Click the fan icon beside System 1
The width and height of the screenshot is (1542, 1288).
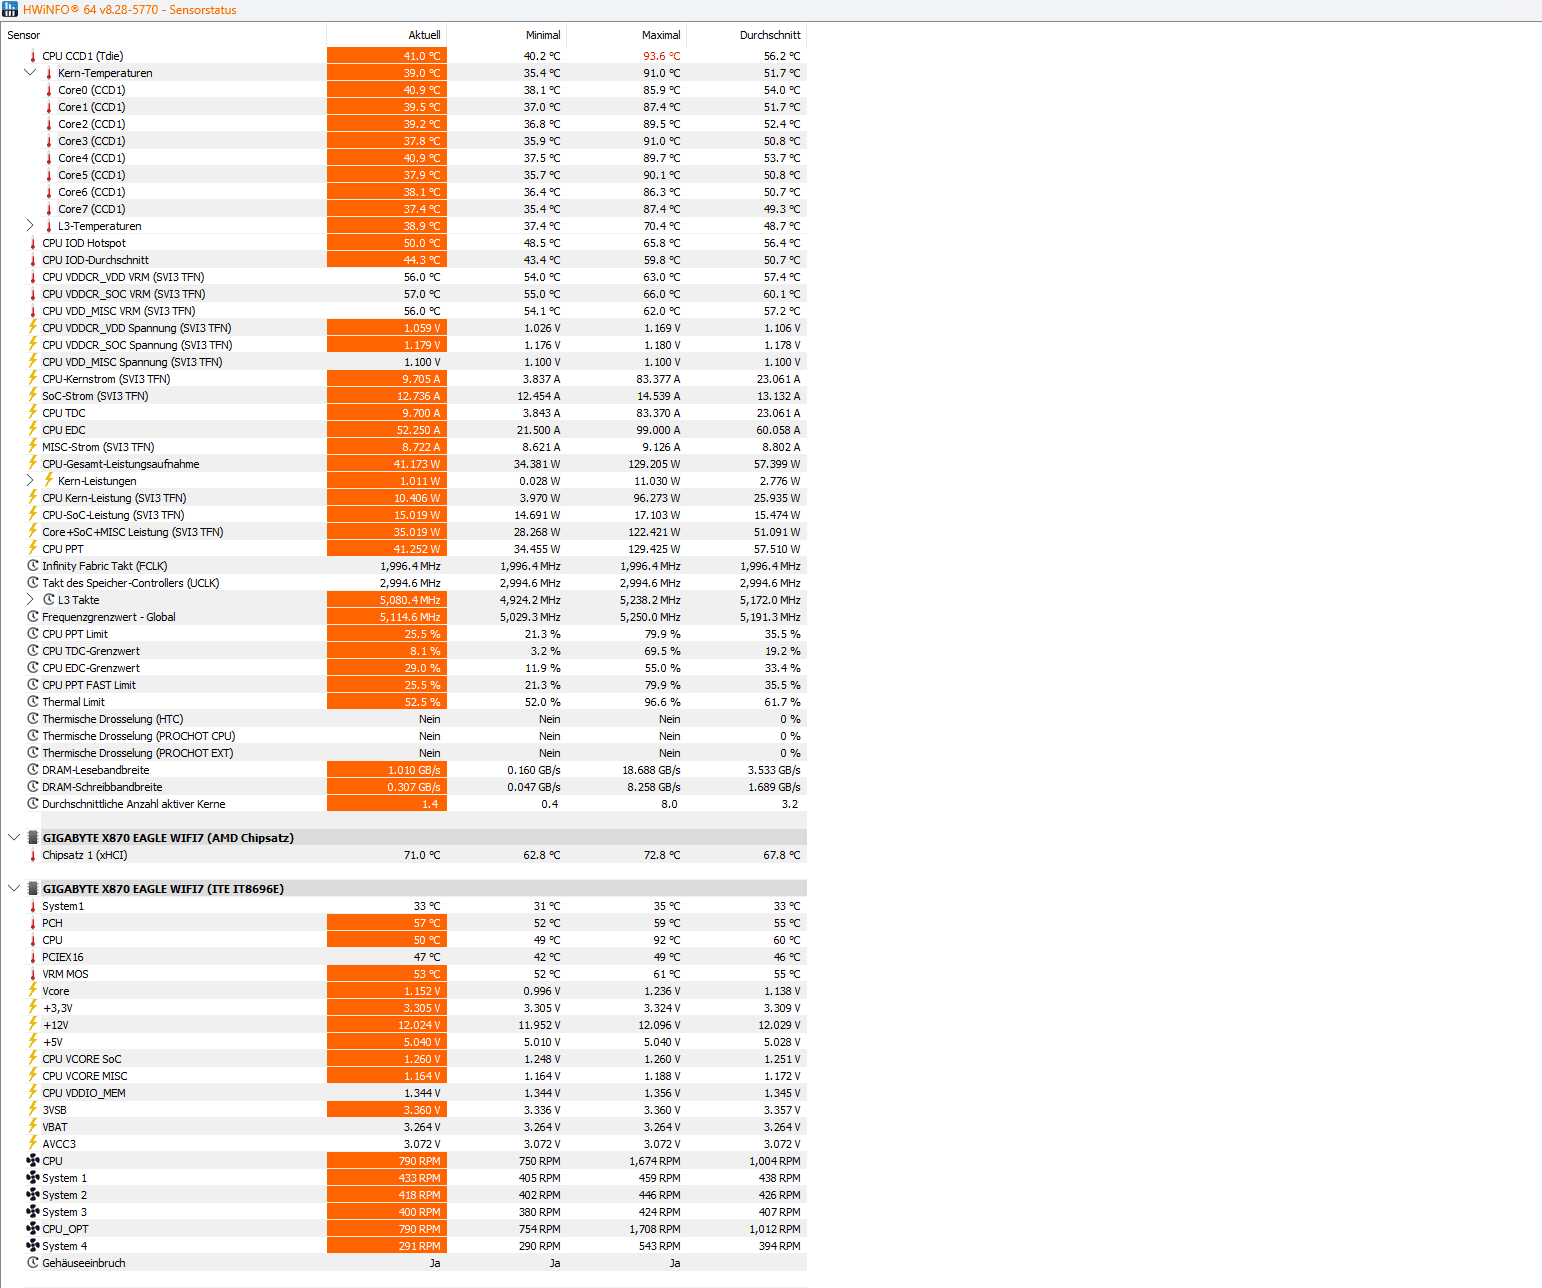pos(33,1178)
